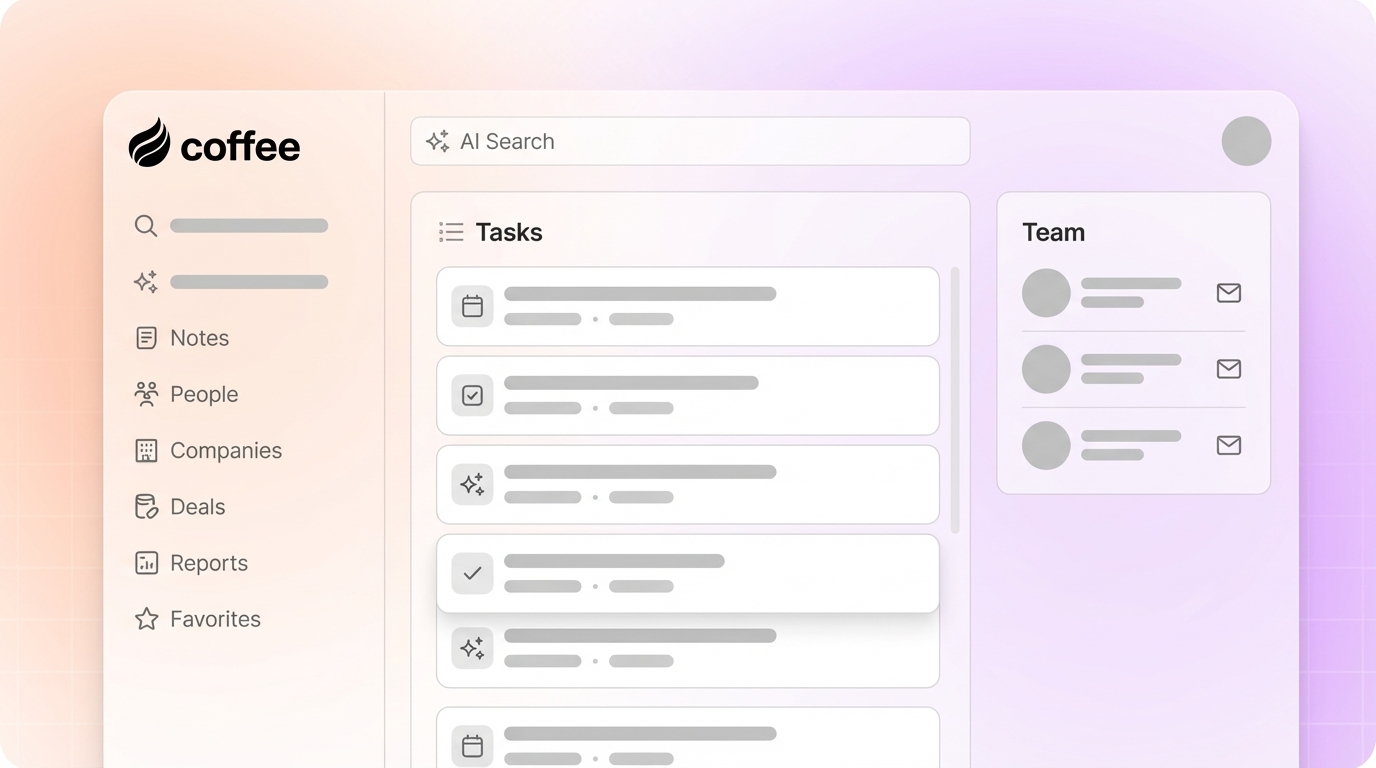Open the People section
The width and height of the screenshot is (1376, 768).
pos(145,394)
